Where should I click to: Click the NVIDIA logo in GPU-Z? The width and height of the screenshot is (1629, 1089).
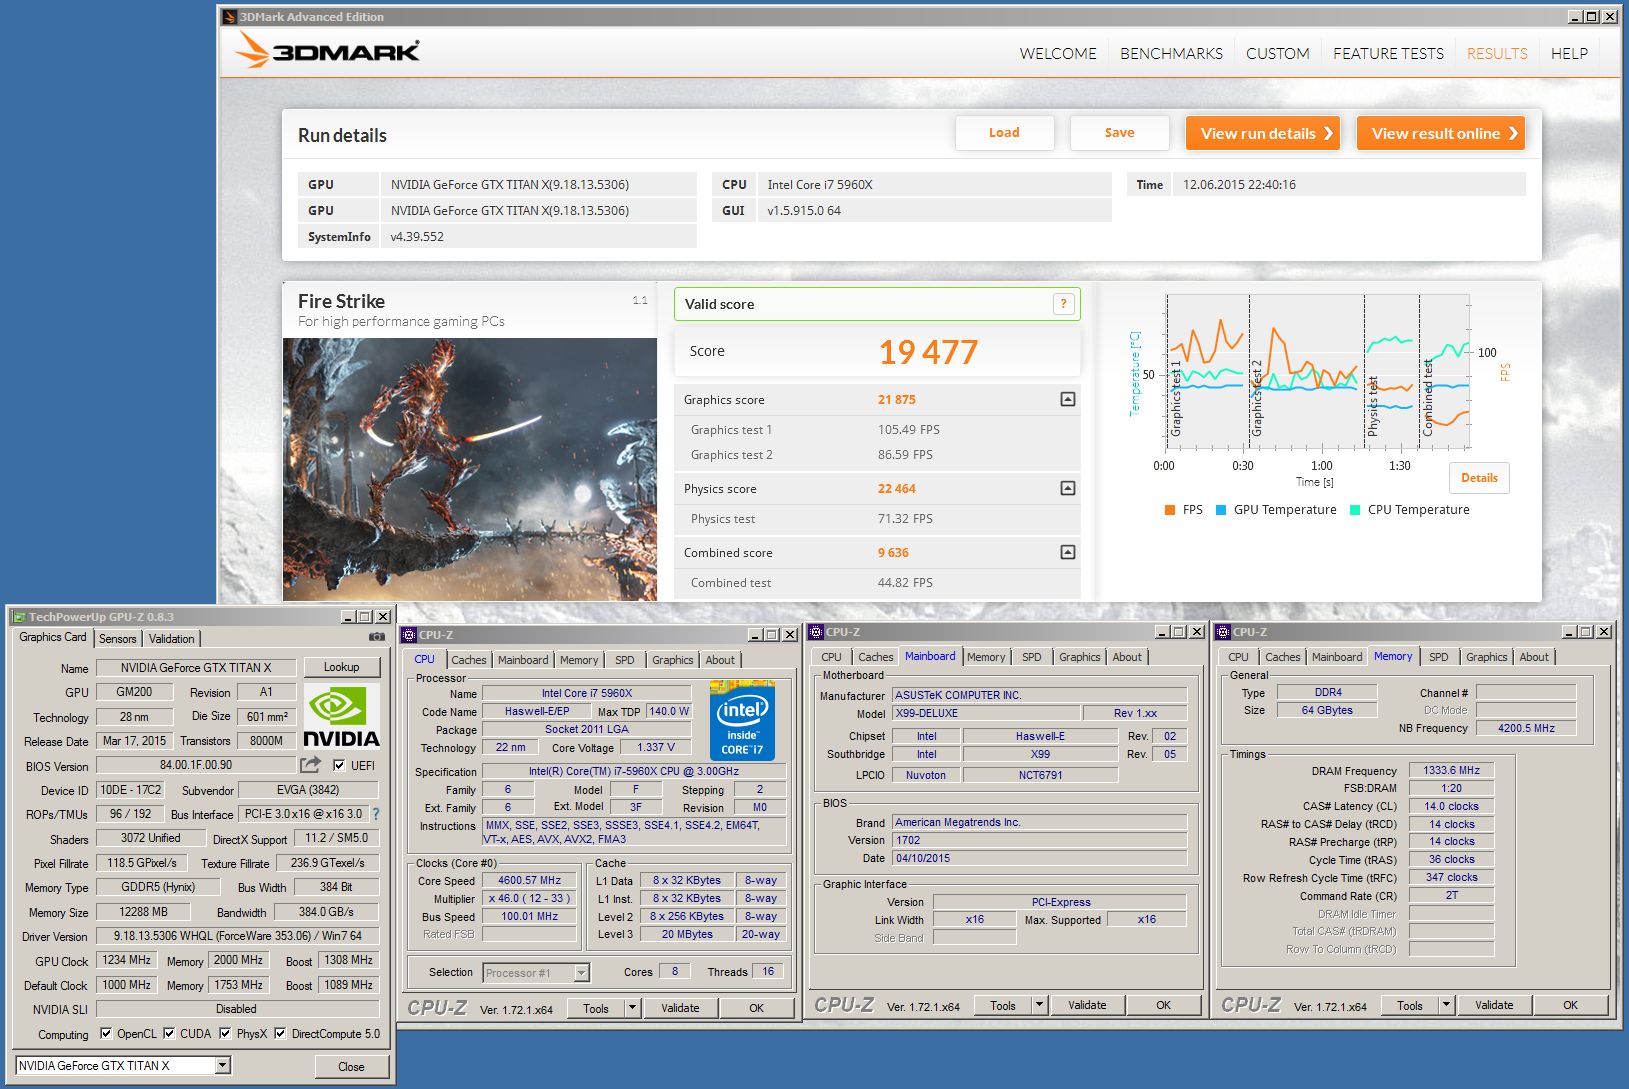pos(341,717)
